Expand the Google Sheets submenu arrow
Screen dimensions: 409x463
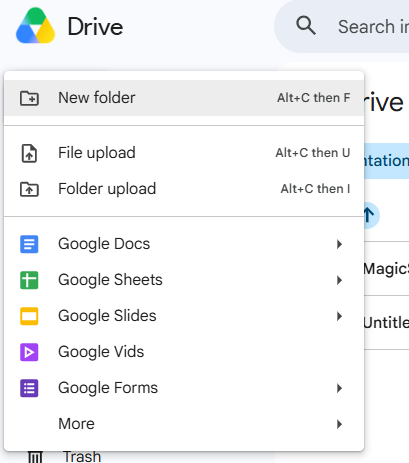(339, 280)
